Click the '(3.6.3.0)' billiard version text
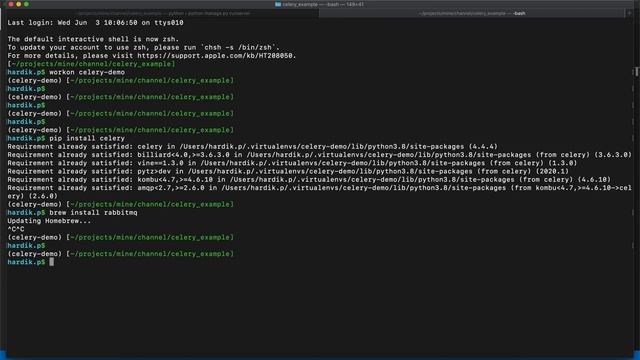Image resolution: width=640 pixels, height=360 pixels. point(613,155)
